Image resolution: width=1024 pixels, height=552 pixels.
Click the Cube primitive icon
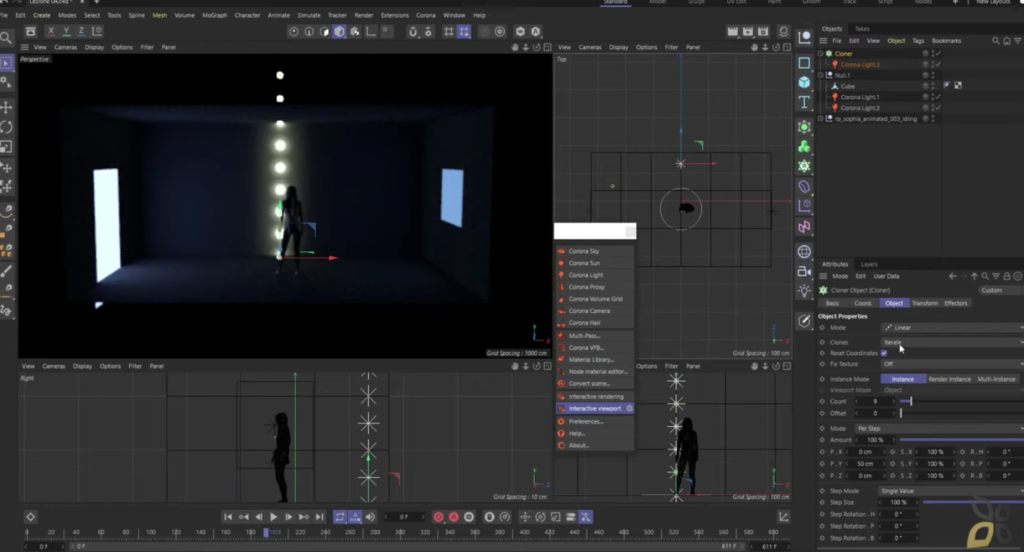805,82
